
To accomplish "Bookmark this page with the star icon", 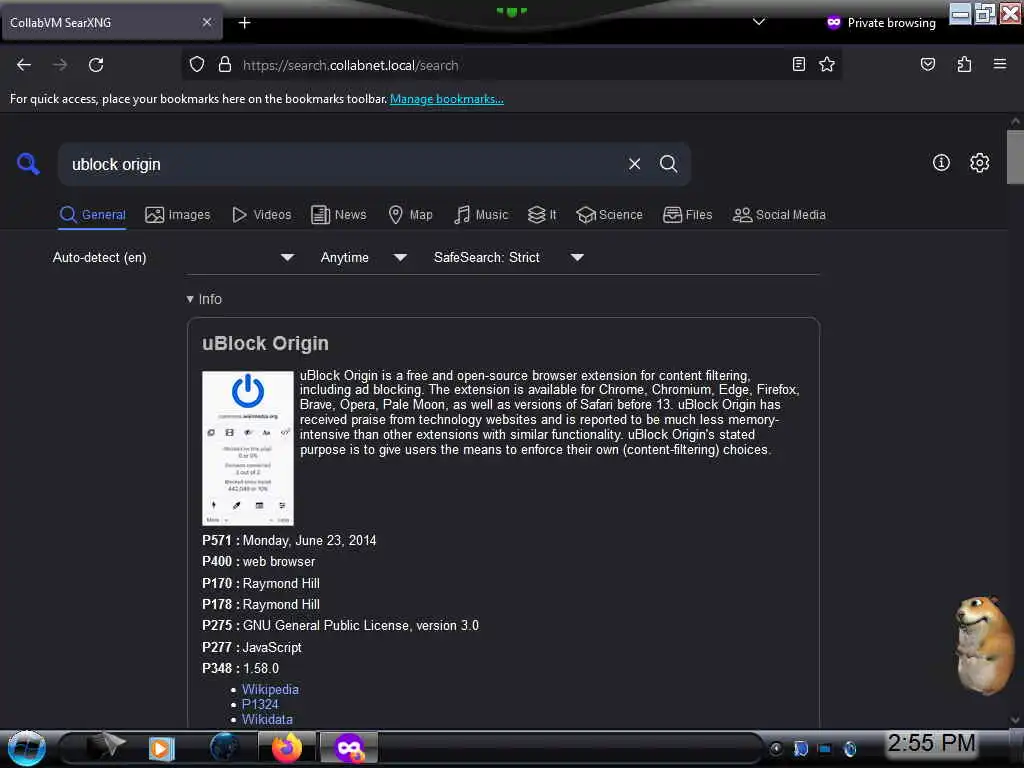I will tap(827, 64).
